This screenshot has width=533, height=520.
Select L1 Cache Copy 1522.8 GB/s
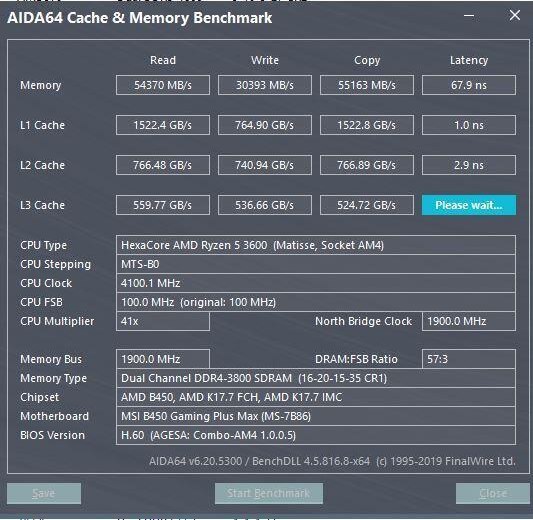367,125
